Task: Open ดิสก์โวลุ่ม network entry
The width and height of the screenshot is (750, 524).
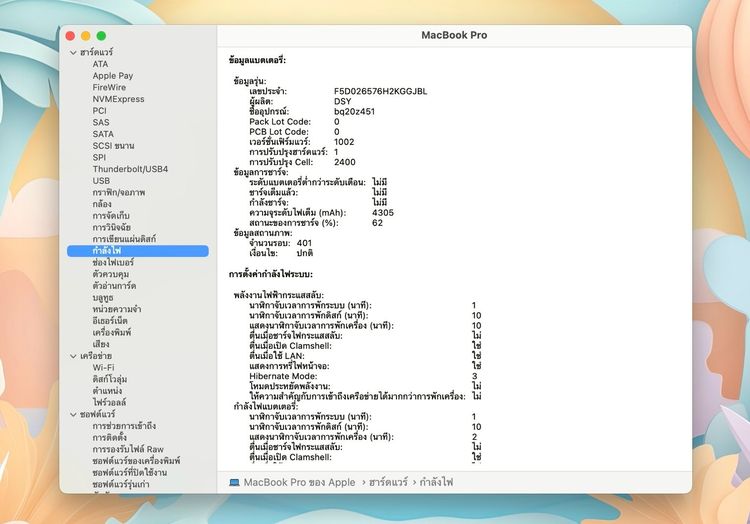Action: click(110, 380)
